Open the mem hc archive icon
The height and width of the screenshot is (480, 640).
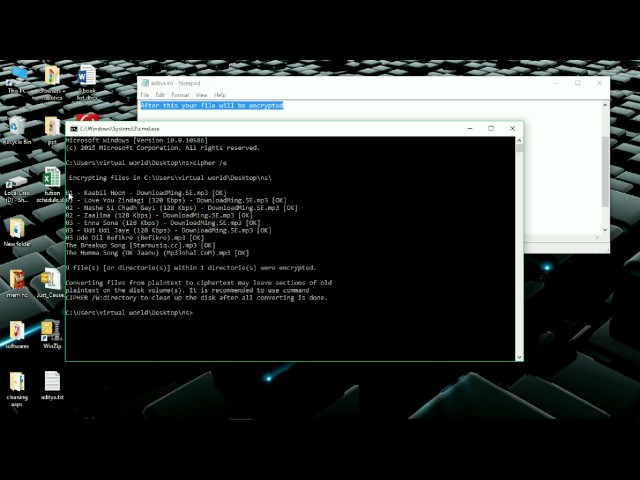tap(17, 283)
